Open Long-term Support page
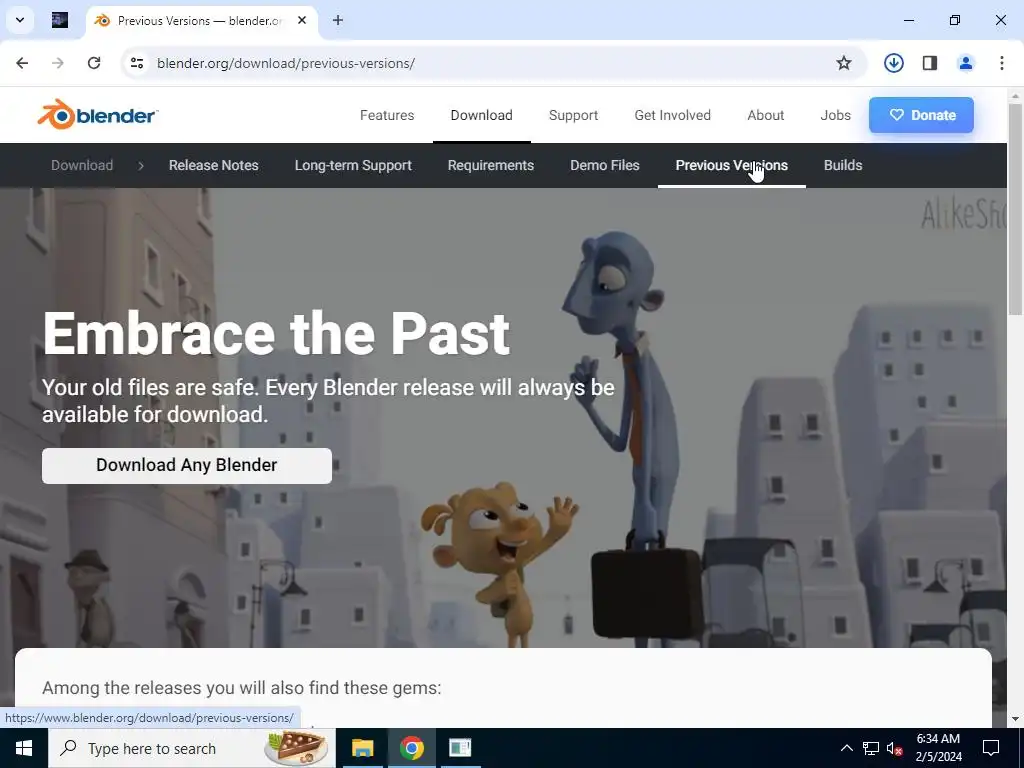Screen dimensions: 1024x768 [353, 165]
